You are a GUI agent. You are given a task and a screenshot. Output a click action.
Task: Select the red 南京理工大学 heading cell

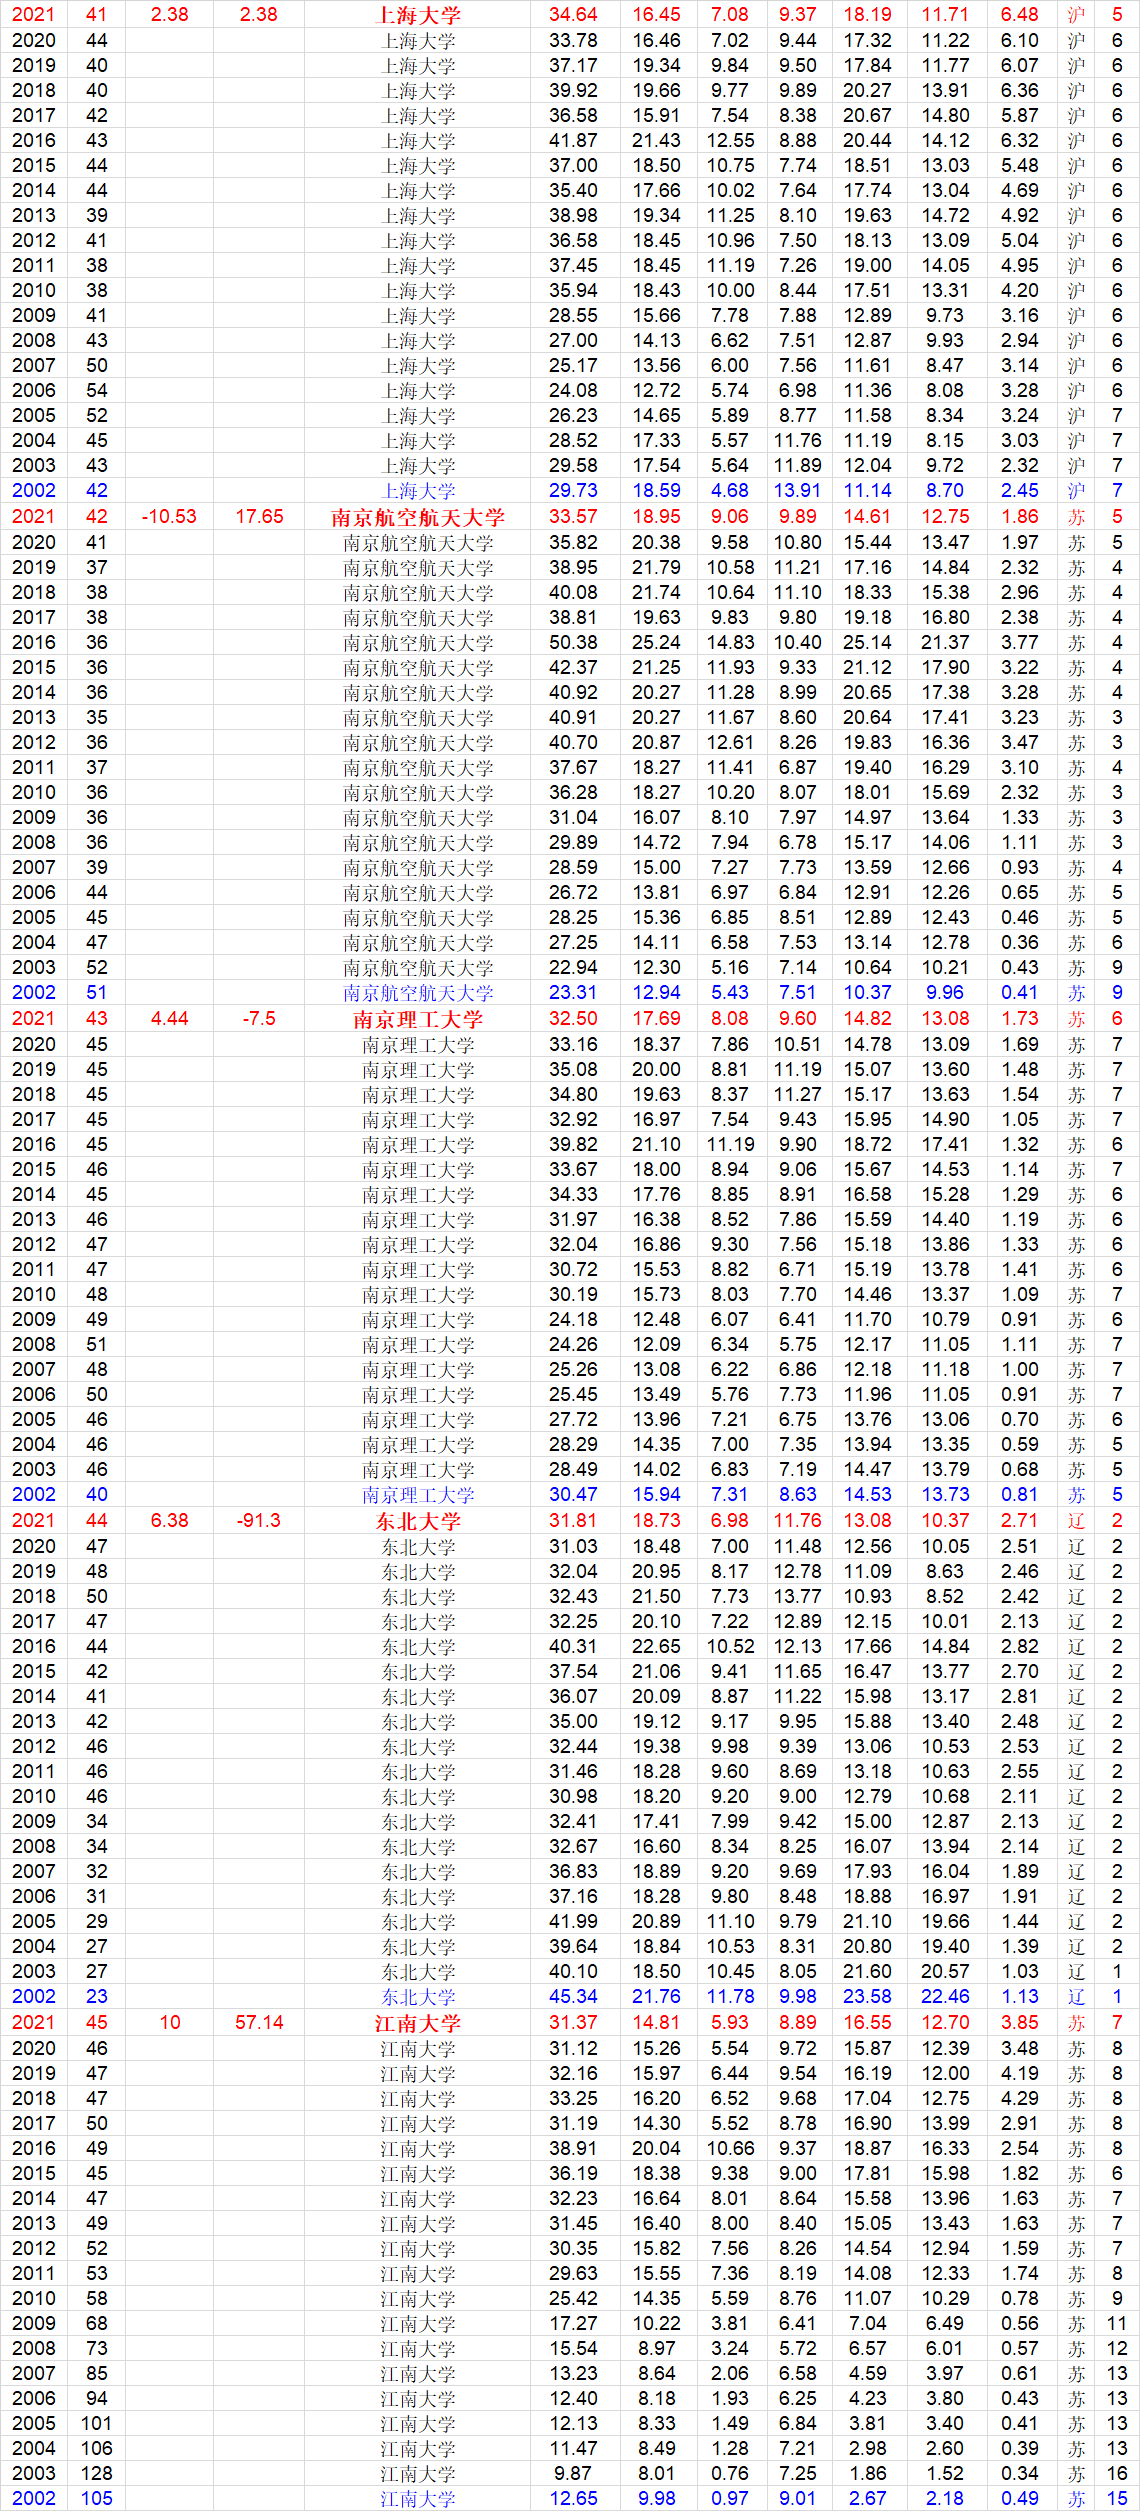418,1019
